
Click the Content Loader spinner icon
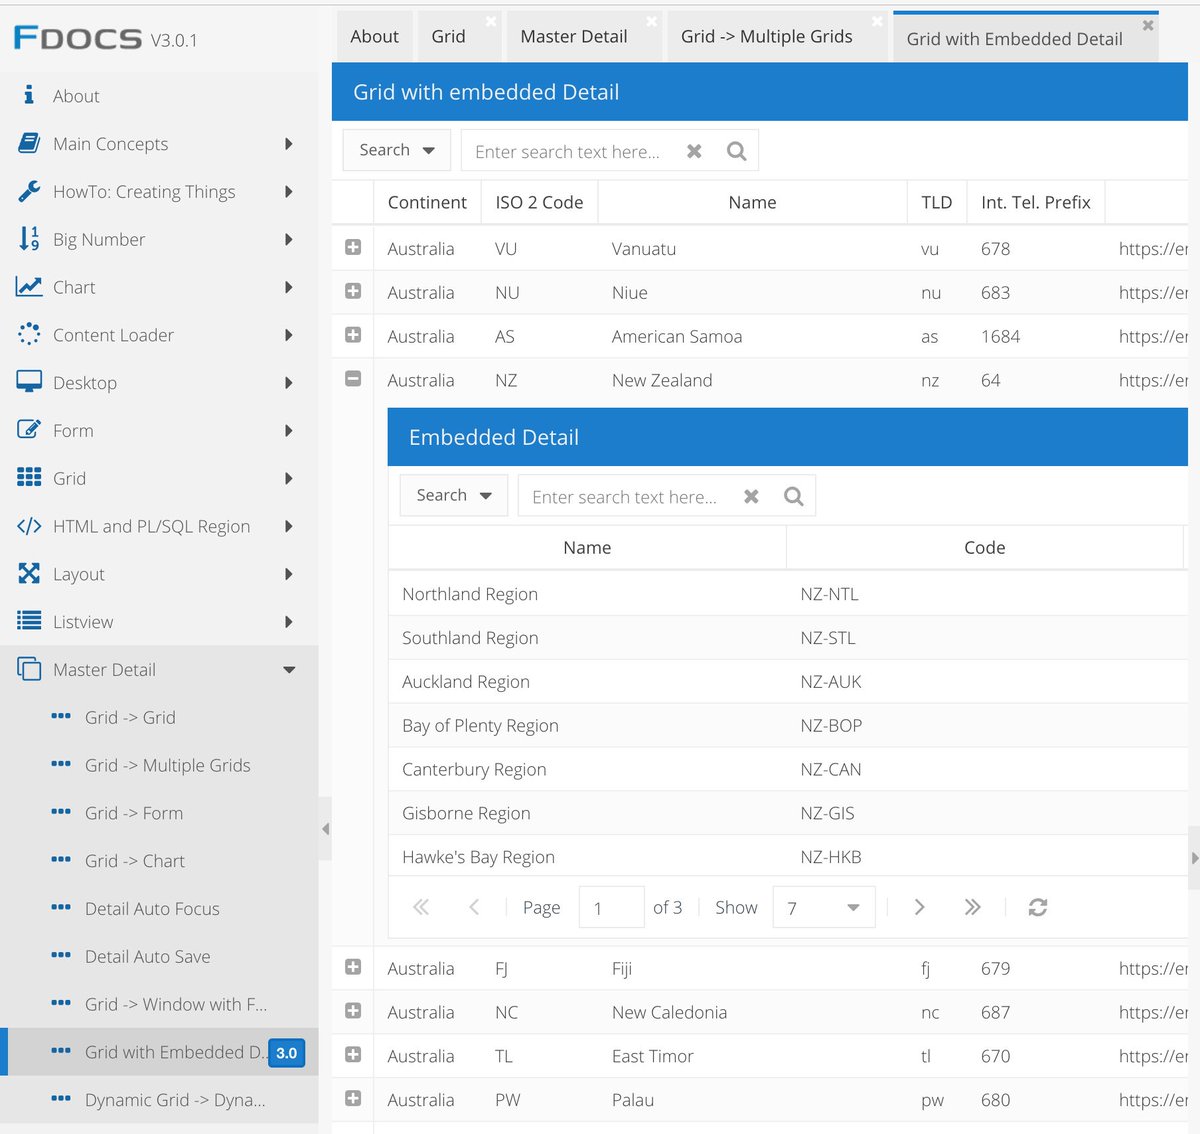pyautogui.click(x=29, y=334)
